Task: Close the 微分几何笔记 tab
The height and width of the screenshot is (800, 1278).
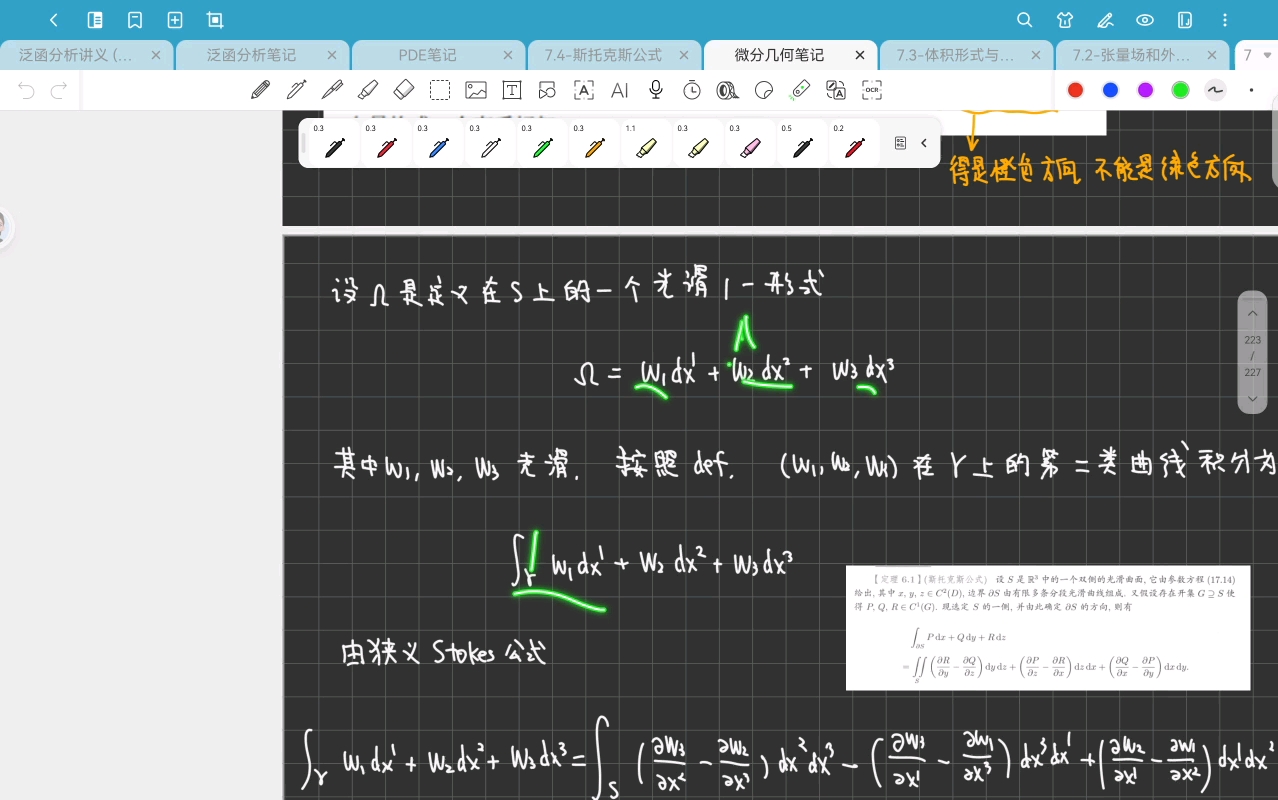Action: (860, 55)
